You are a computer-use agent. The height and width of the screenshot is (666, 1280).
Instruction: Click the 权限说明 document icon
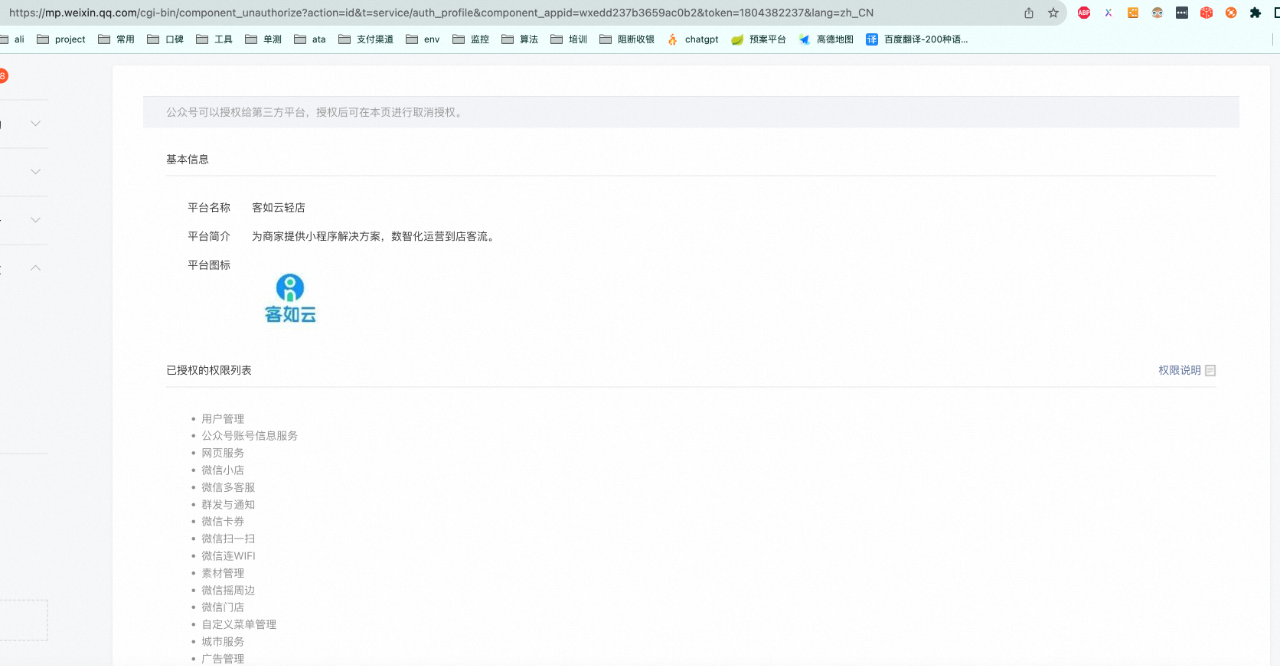pos(1210,371)
